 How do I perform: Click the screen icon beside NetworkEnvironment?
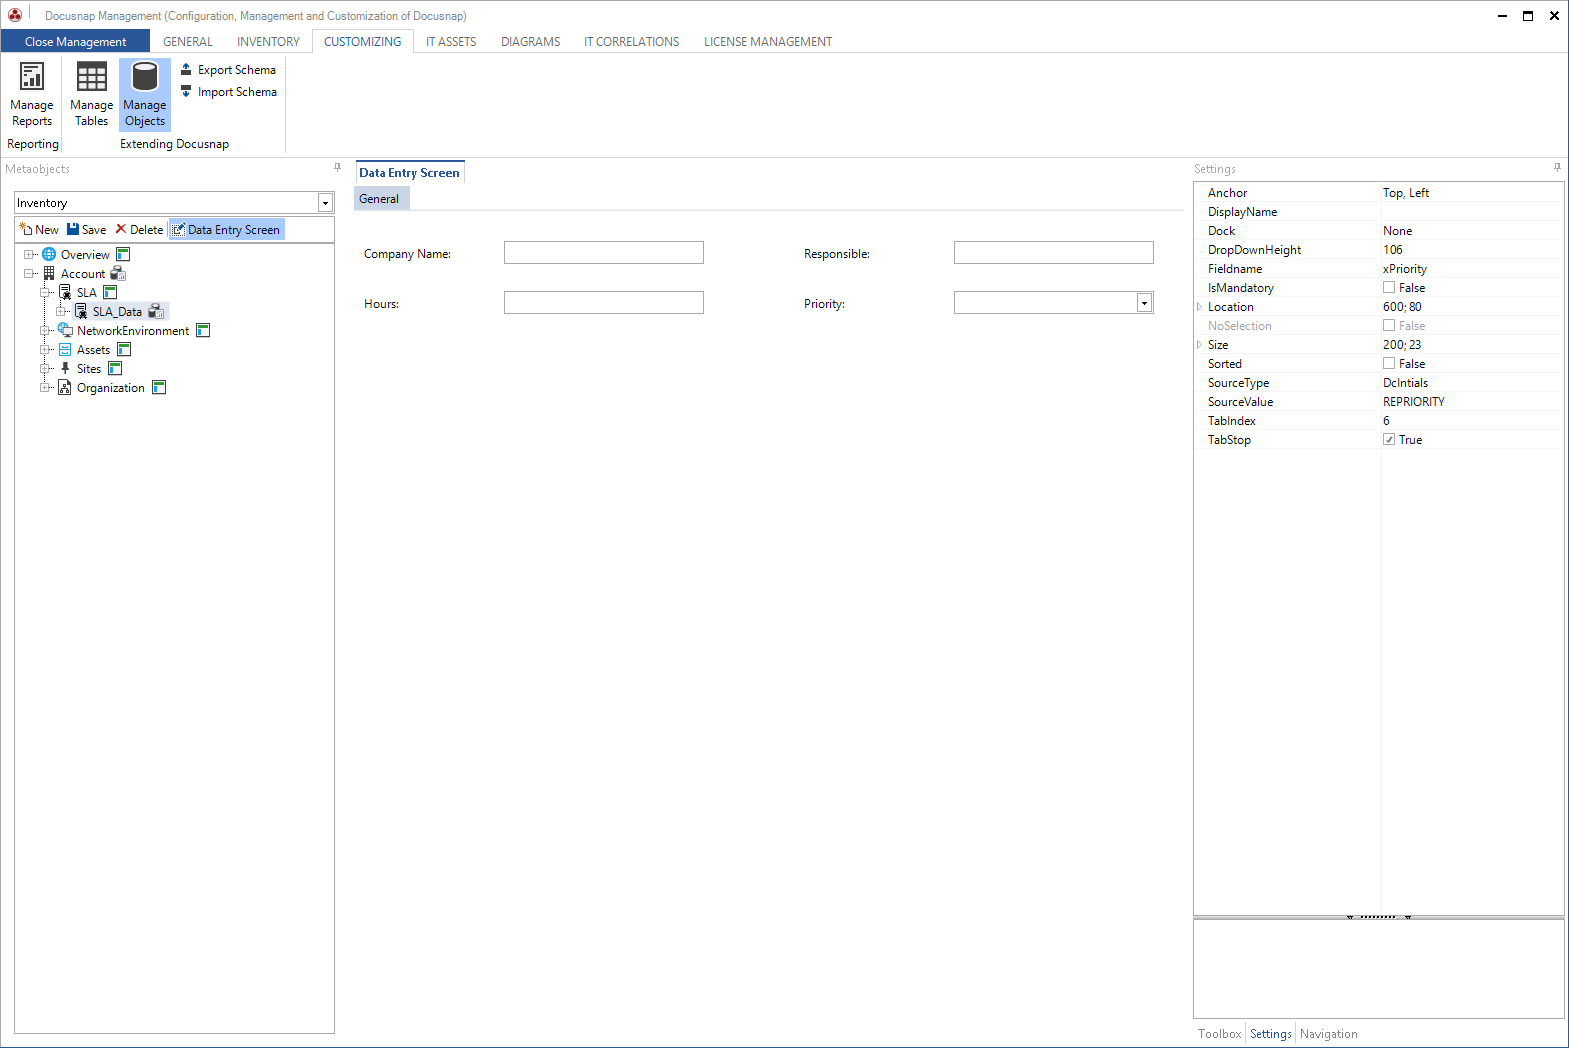coord(203,330)
